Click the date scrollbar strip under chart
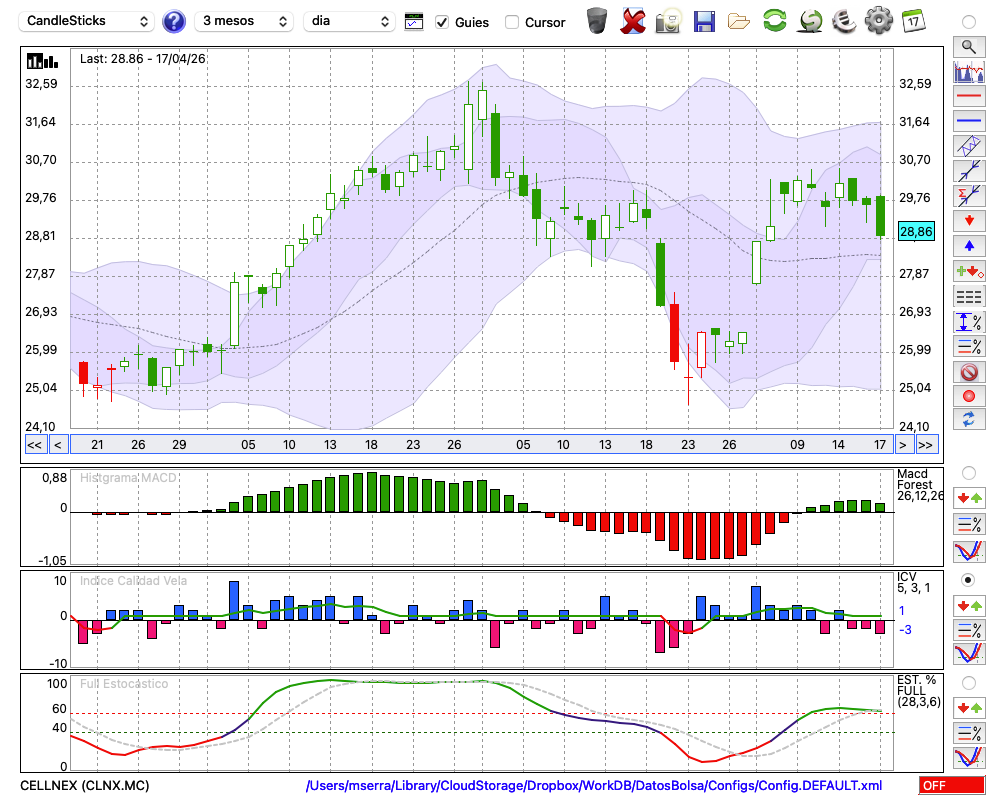The width and height of the screenshot is (1000, 800). coord(482,445)
